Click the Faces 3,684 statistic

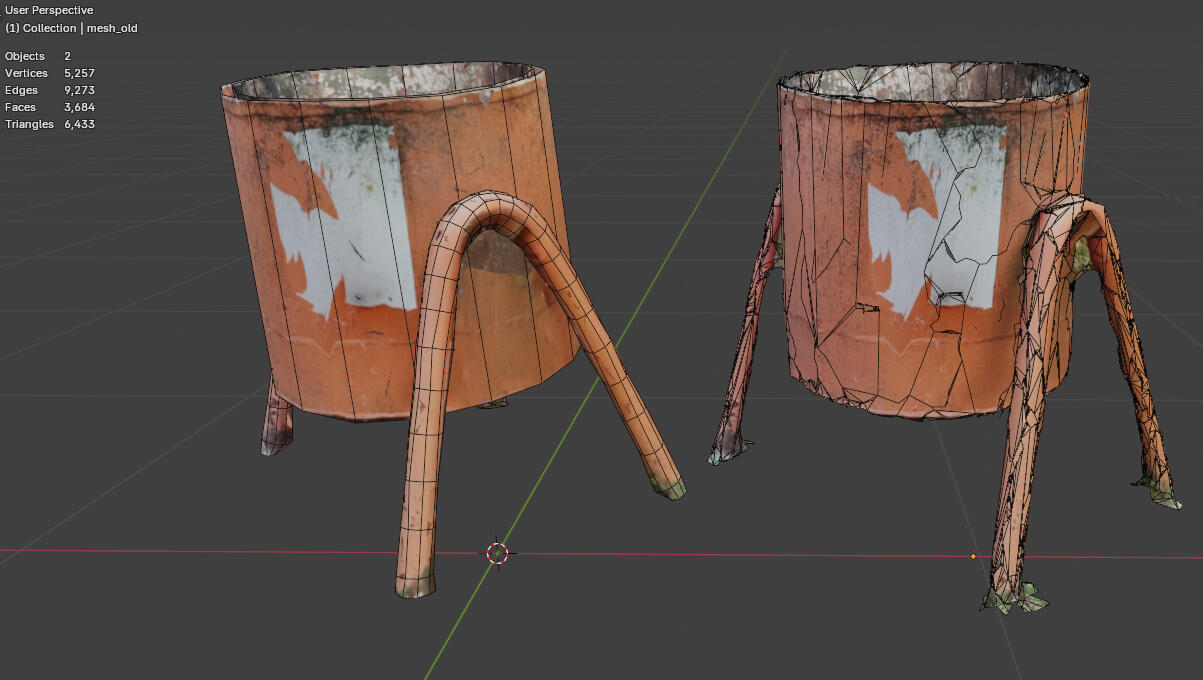[x=50, y=107]
